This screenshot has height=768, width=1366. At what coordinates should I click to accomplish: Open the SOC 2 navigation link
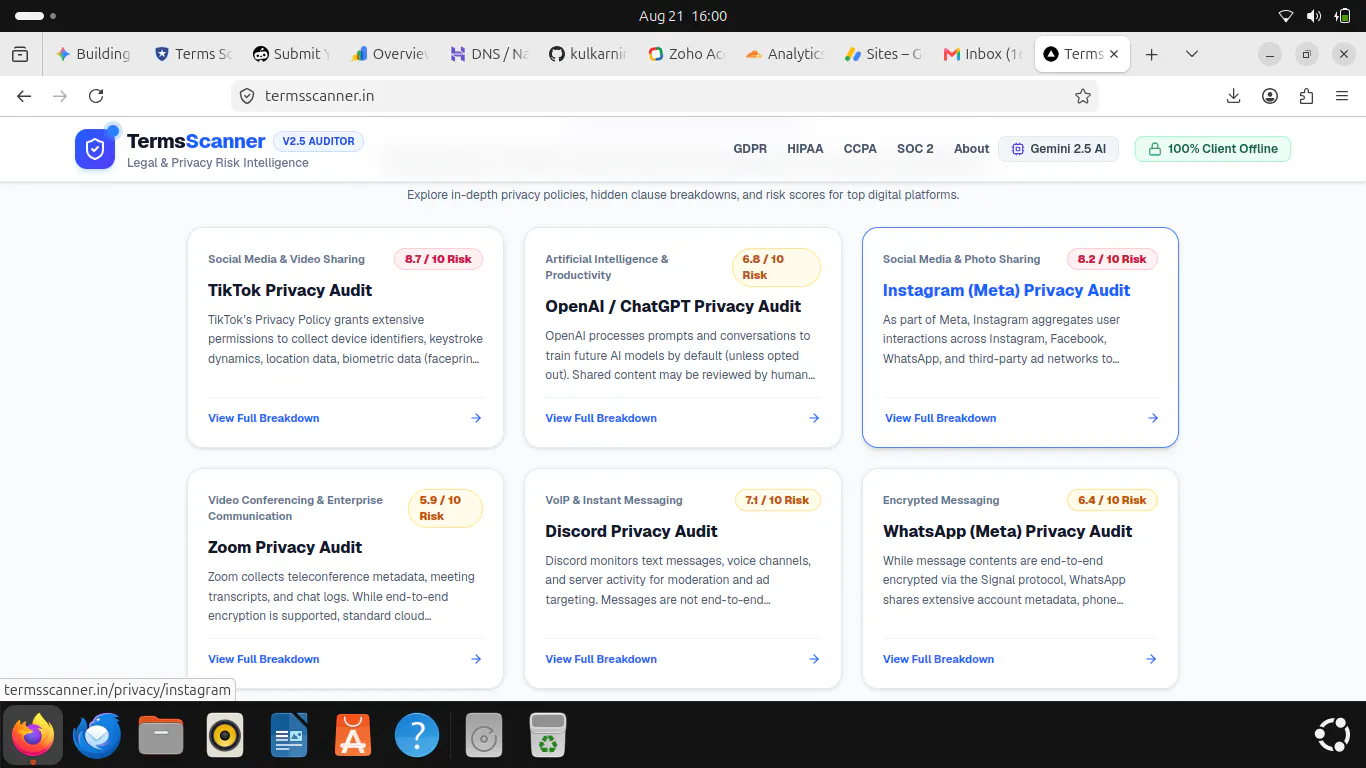click(915, 149)
